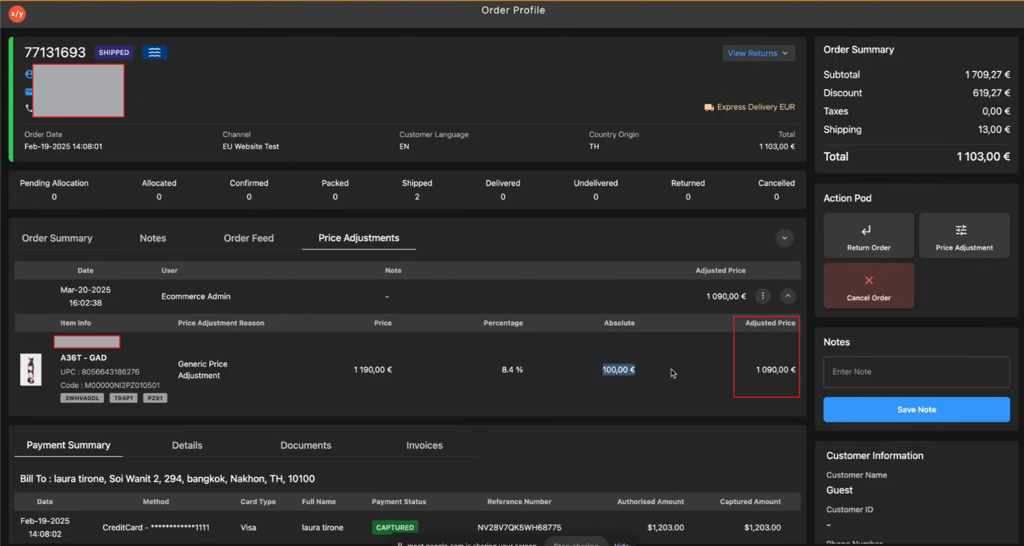Image resolution: width=1024 pixels, height=546 pixels.
Task: Click the Express Delivery EUR label
Action: [756, 107]
